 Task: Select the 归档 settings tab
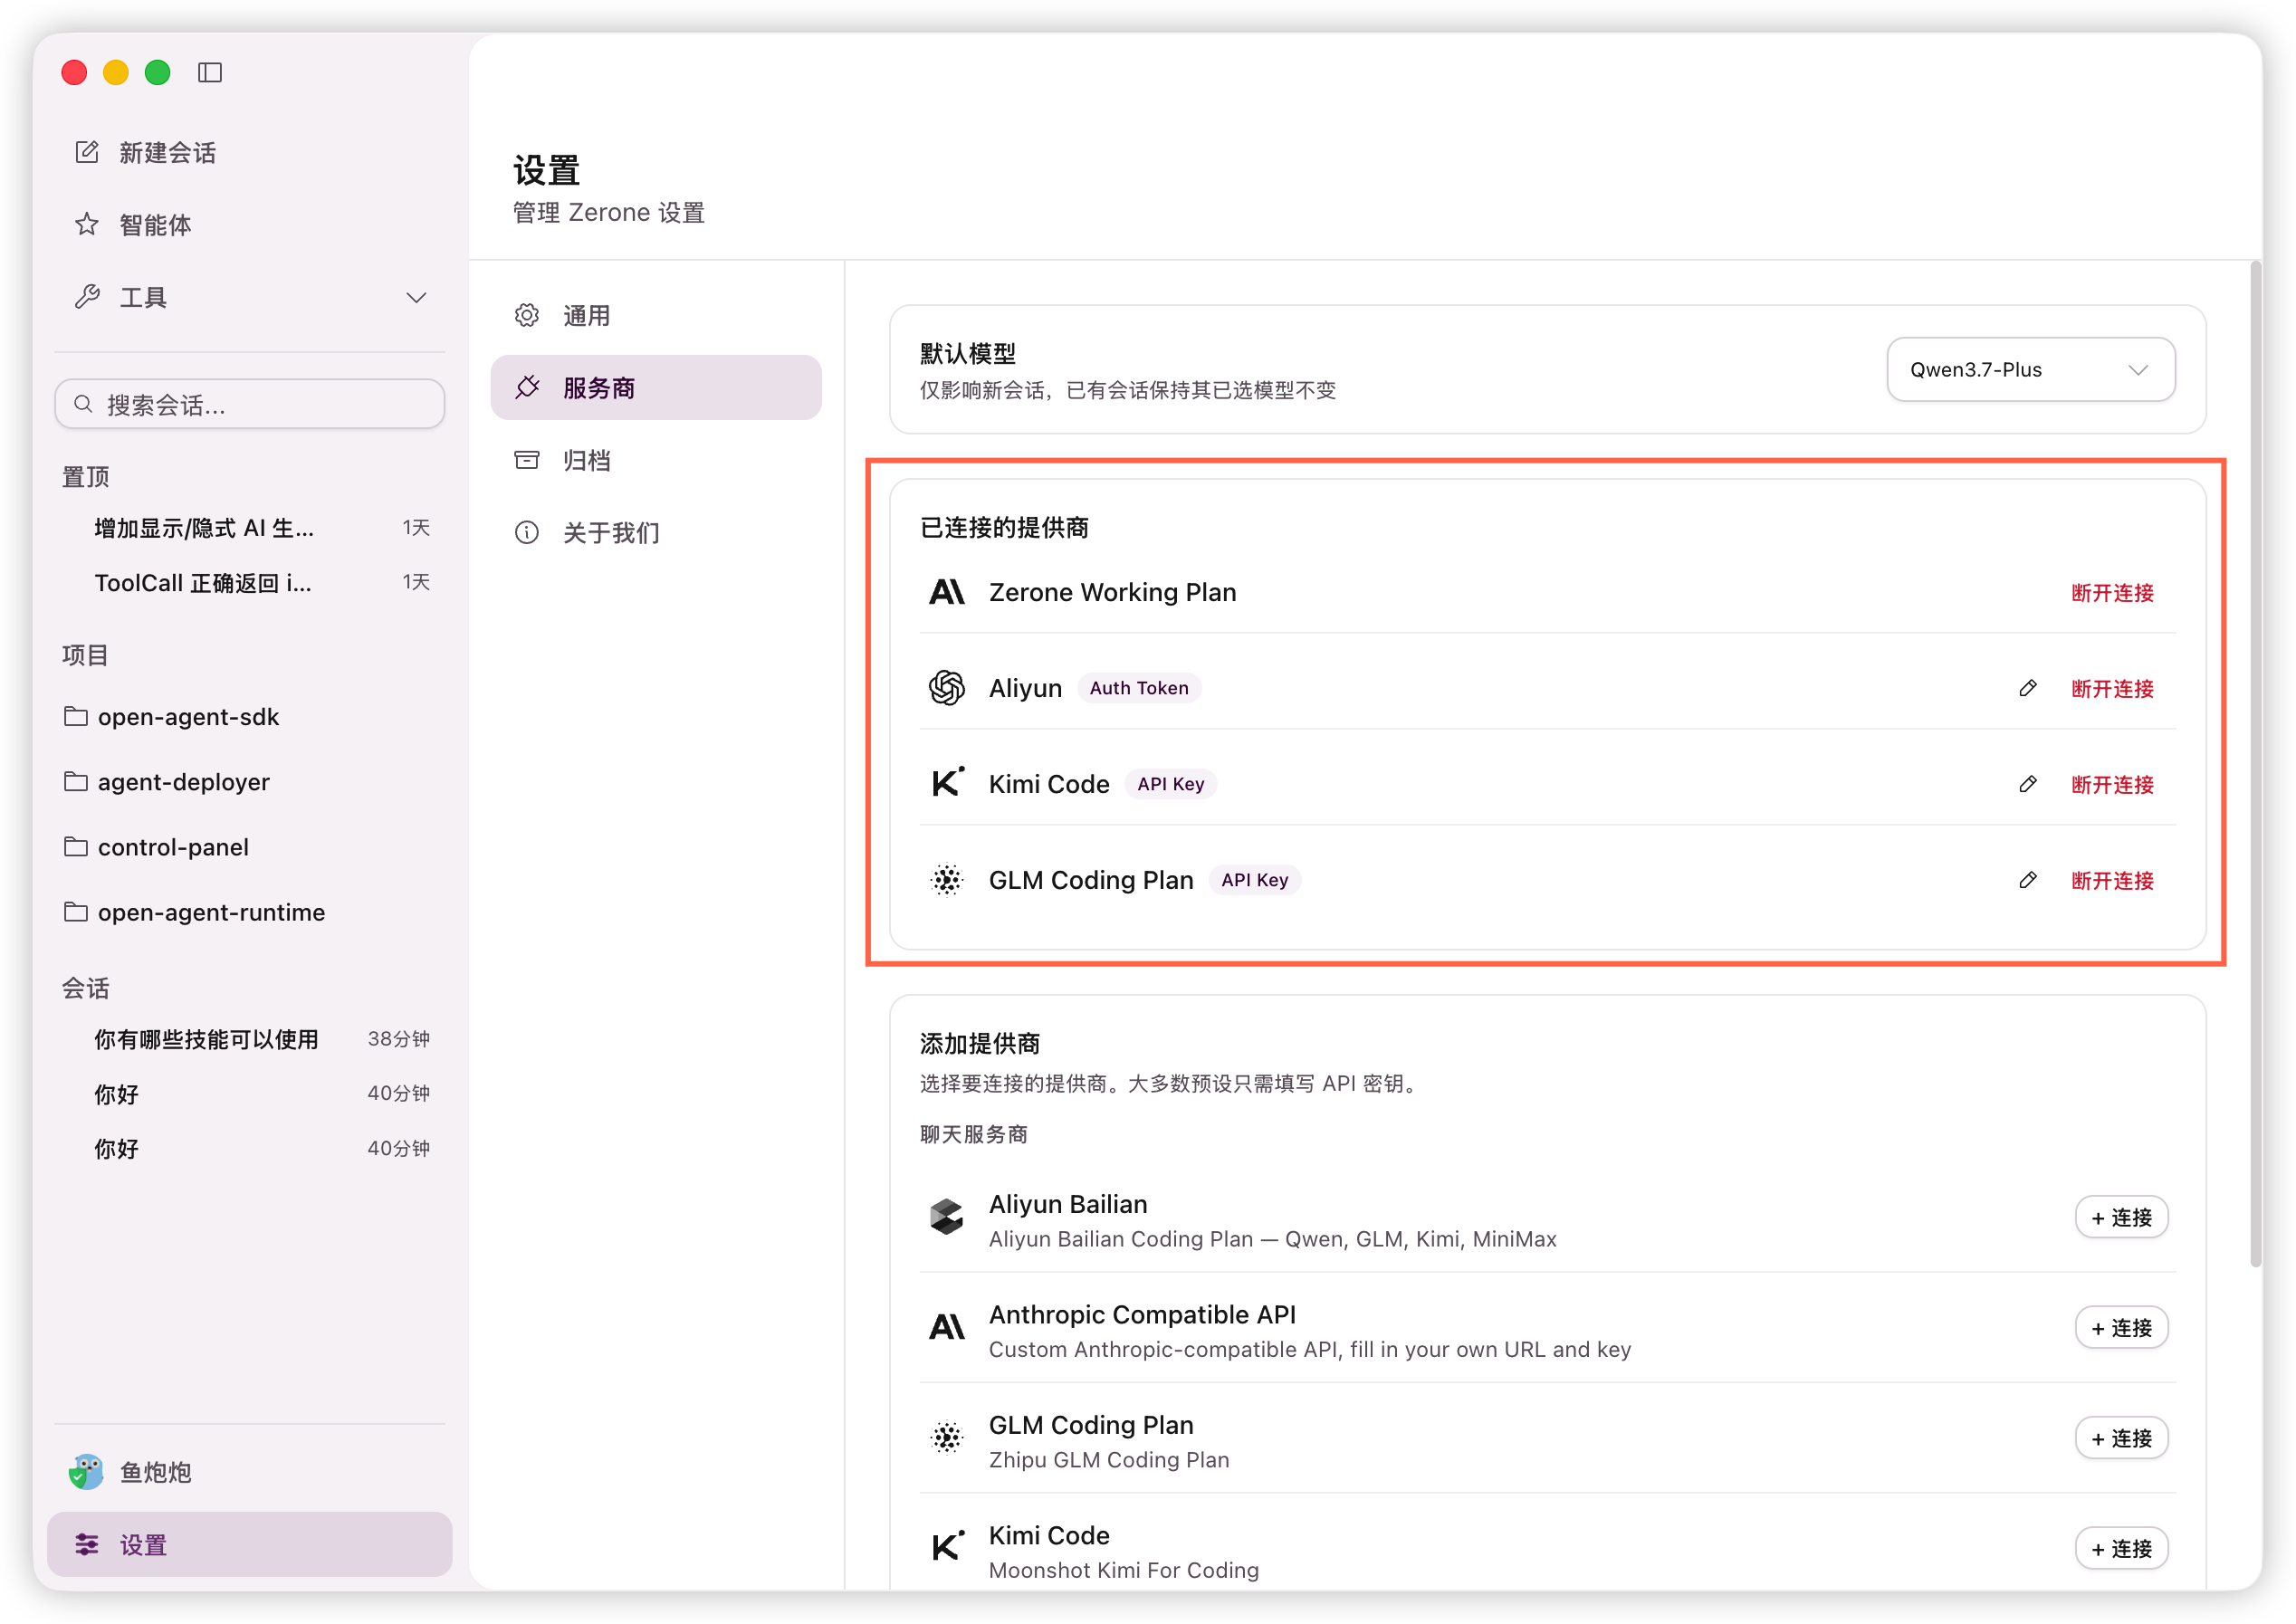(x=656, y=460)
